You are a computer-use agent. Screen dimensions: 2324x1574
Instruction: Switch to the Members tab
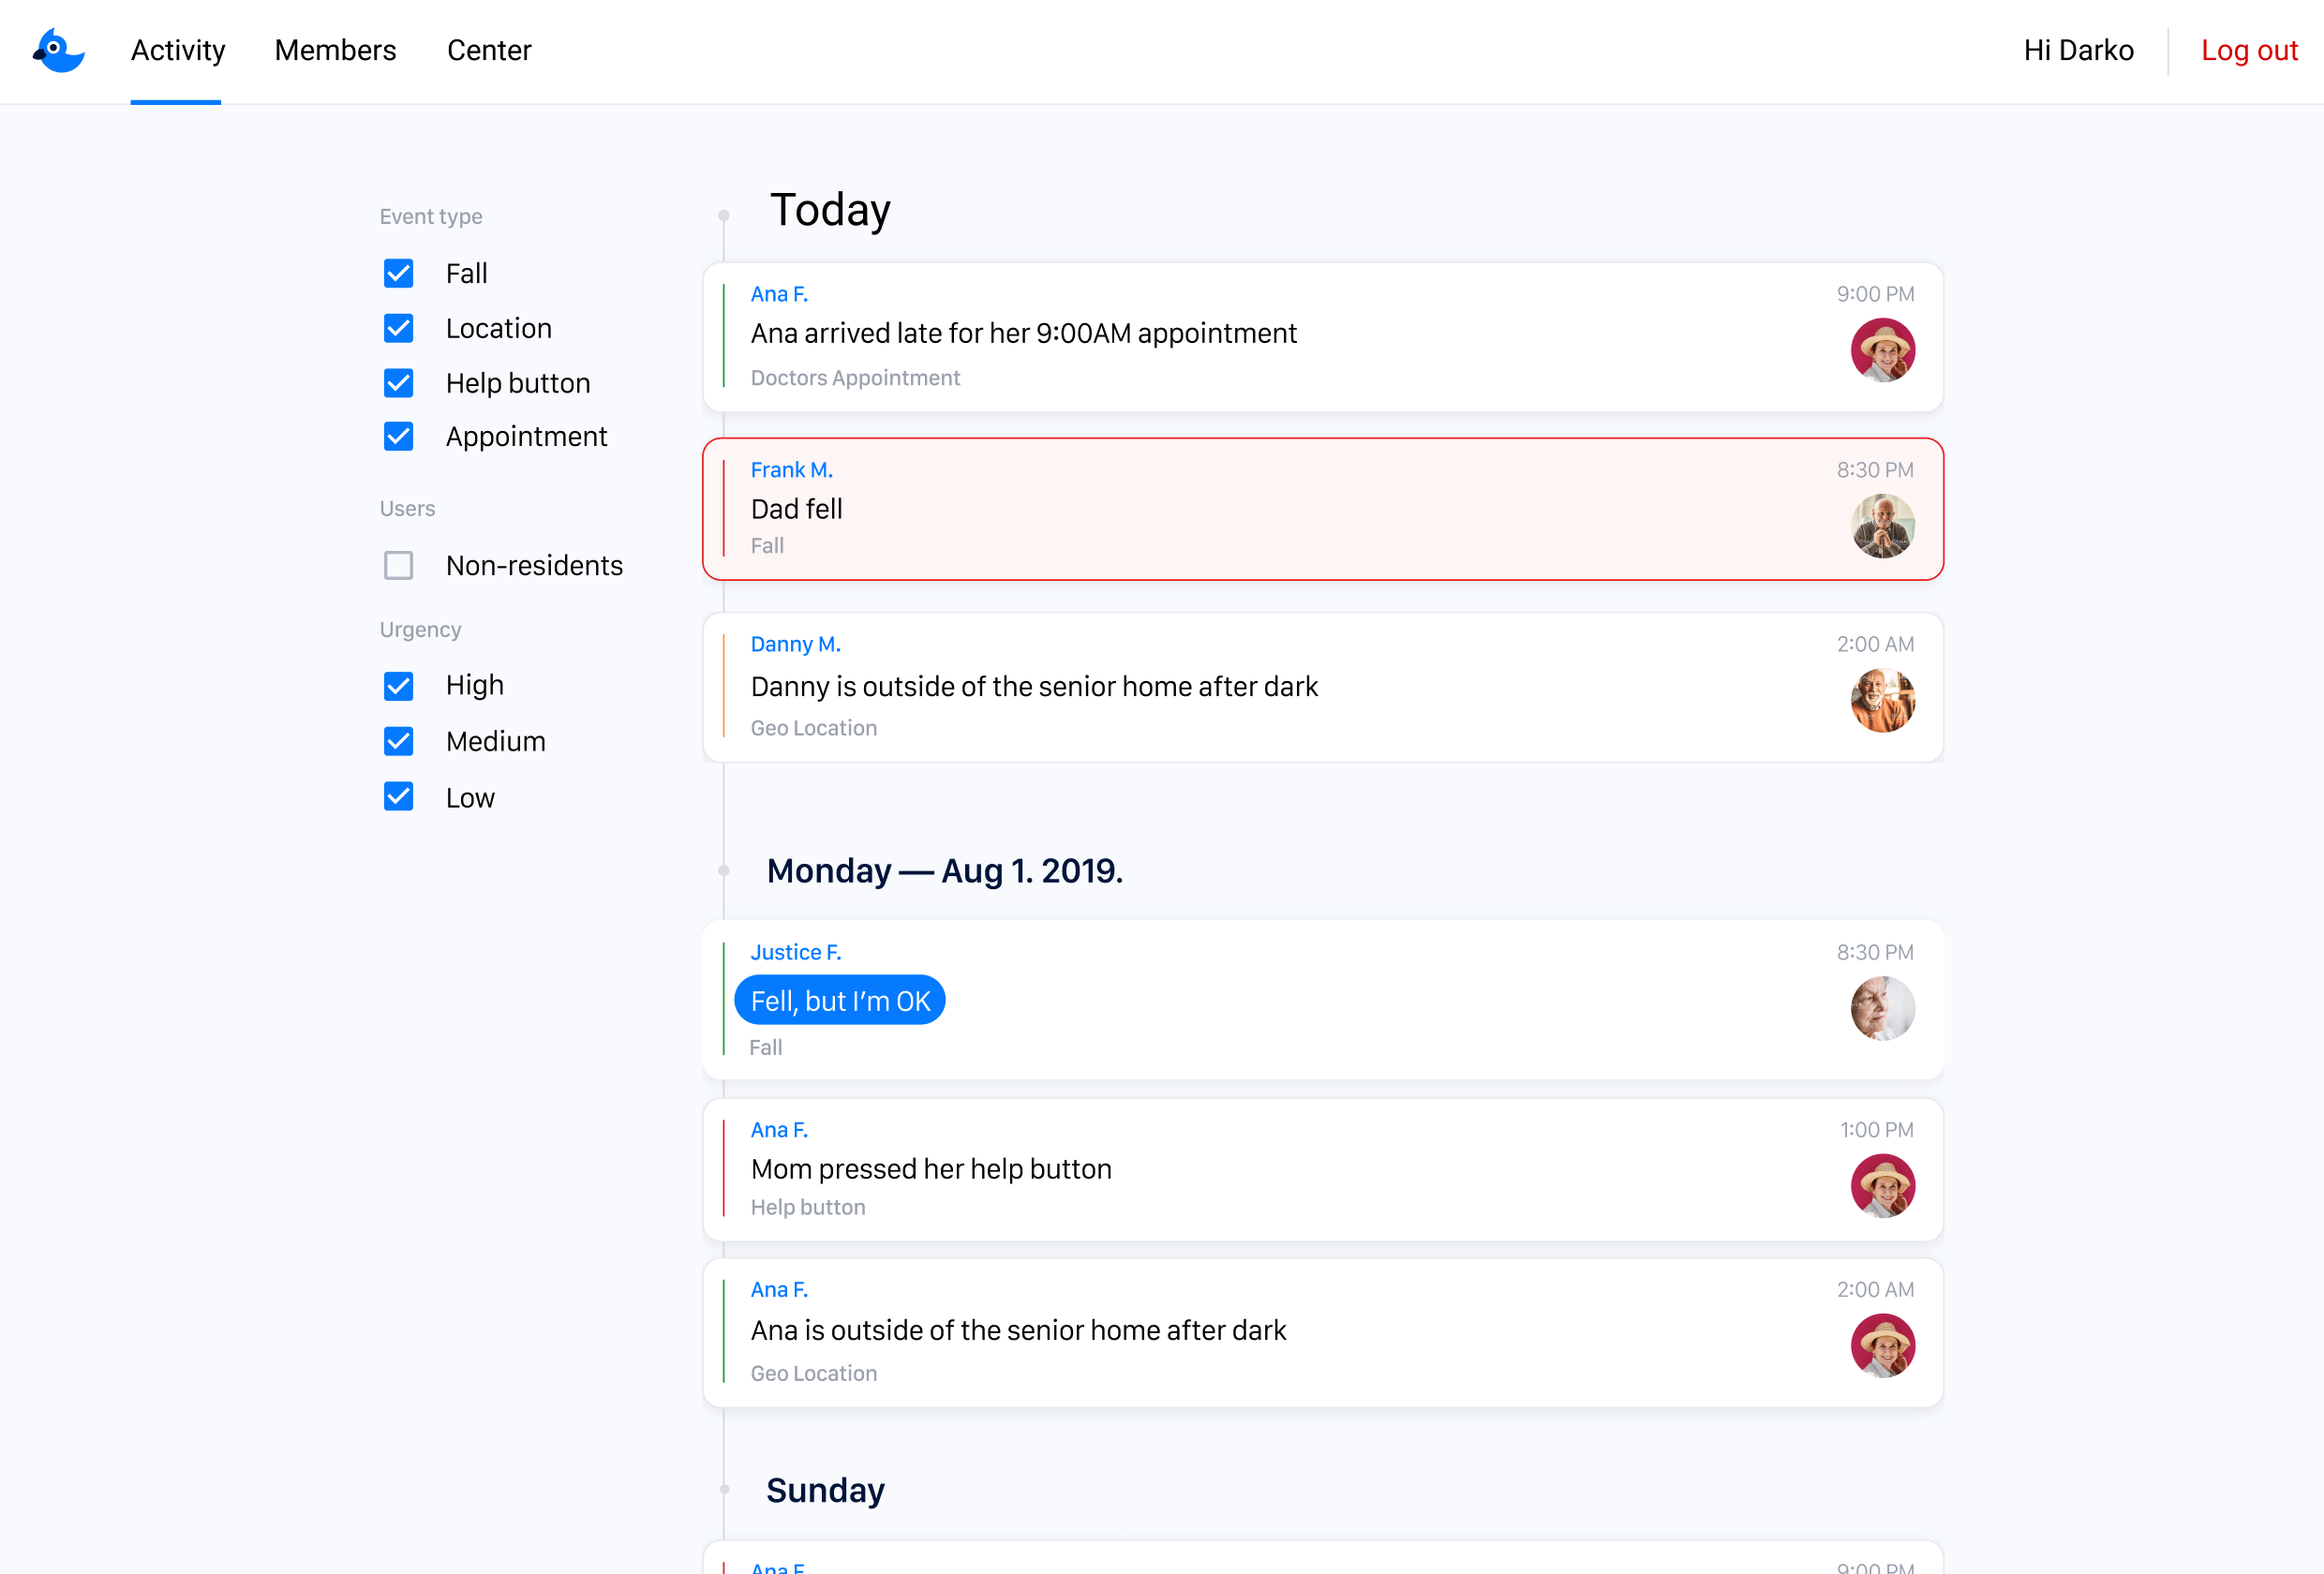[x=335, y=50]
